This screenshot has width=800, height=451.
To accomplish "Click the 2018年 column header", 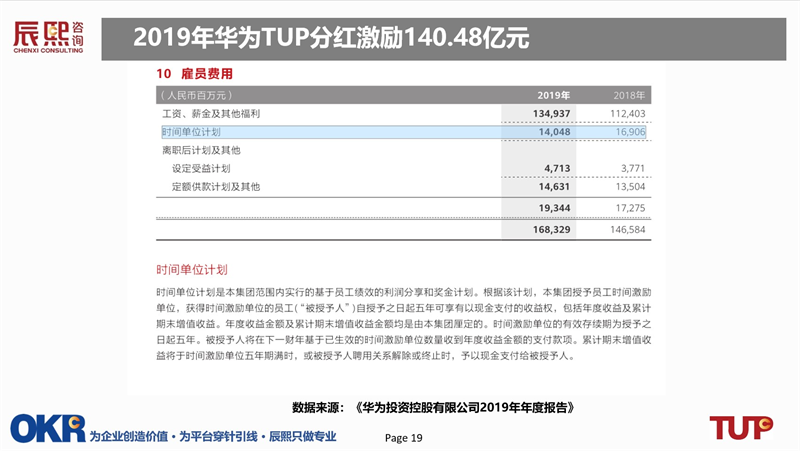I will coord(629,95).
